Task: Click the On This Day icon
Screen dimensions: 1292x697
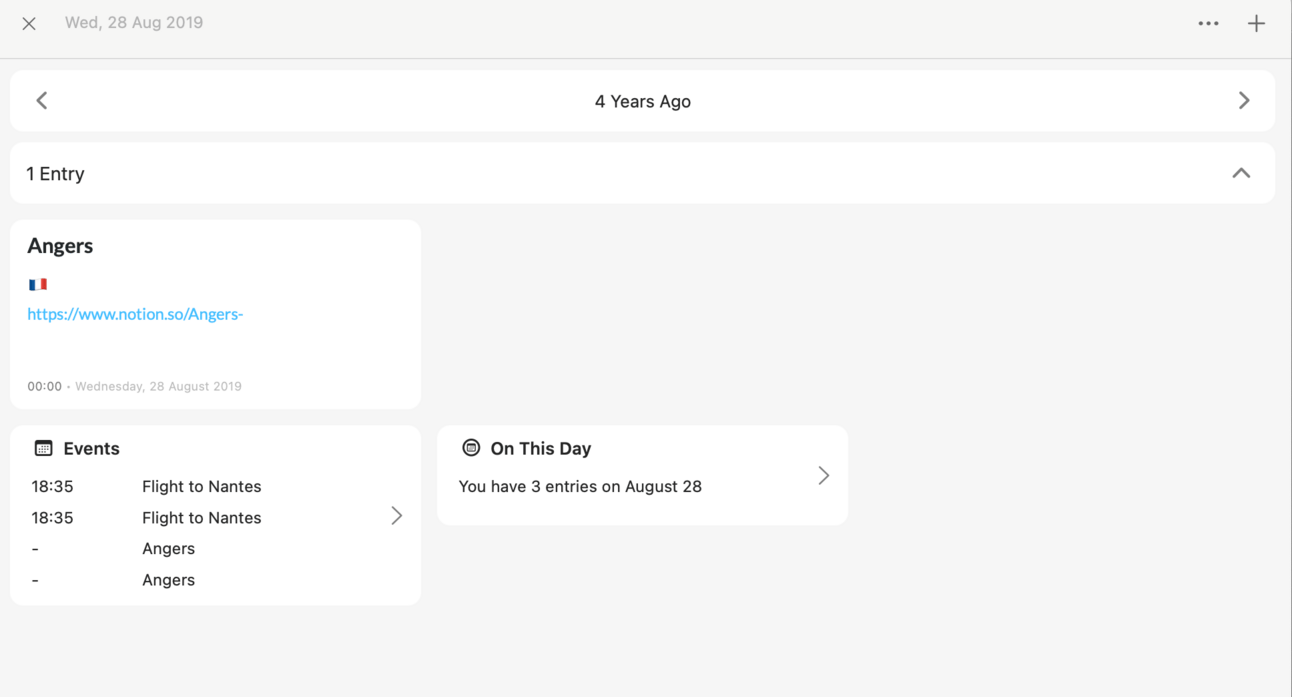Action: [x=471, y=448]
